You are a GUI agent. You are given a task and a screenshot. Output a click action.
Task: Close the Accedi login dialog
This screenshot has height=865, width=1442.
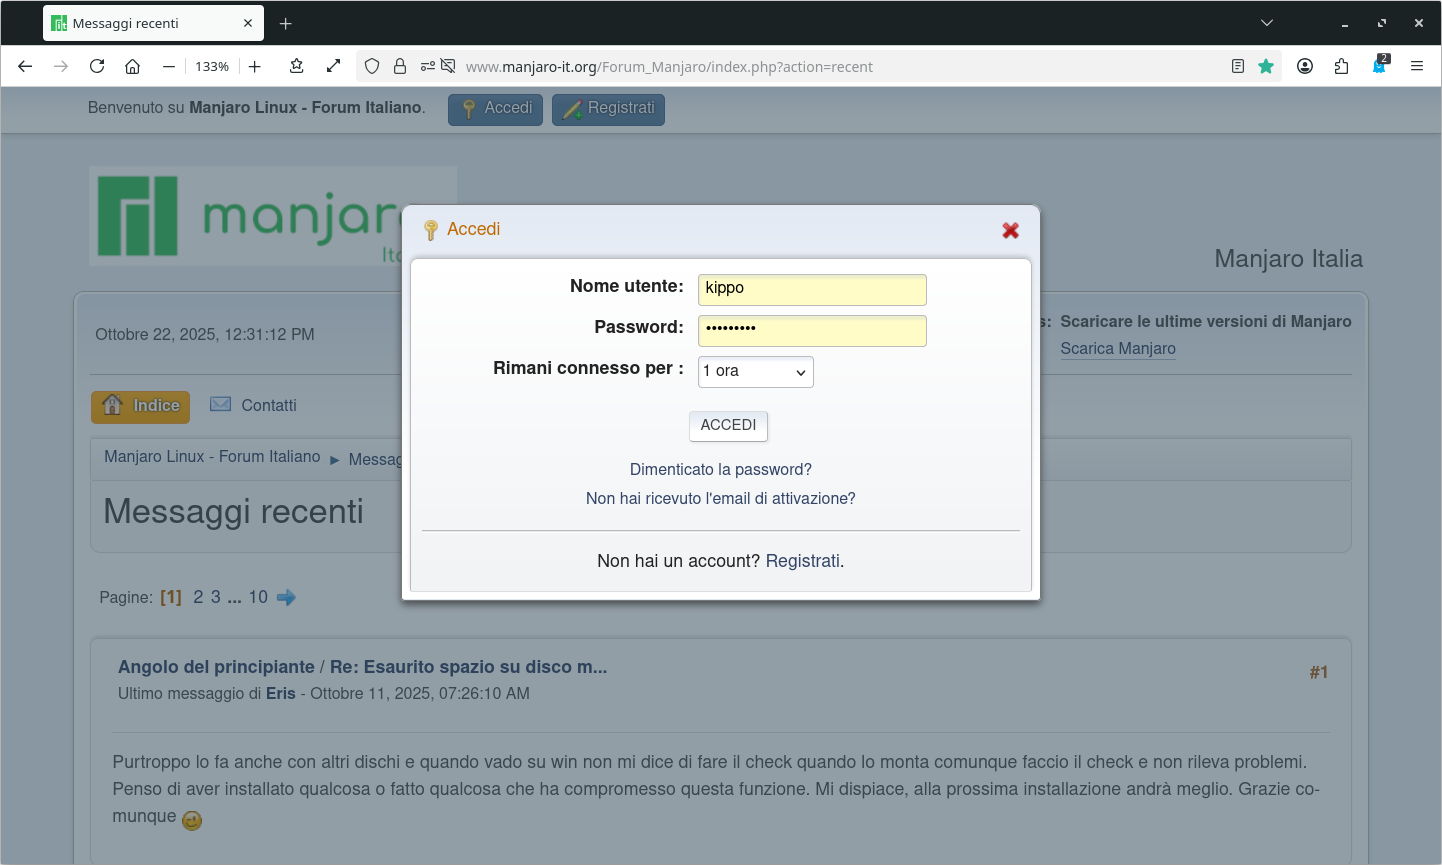(1010, 230)
